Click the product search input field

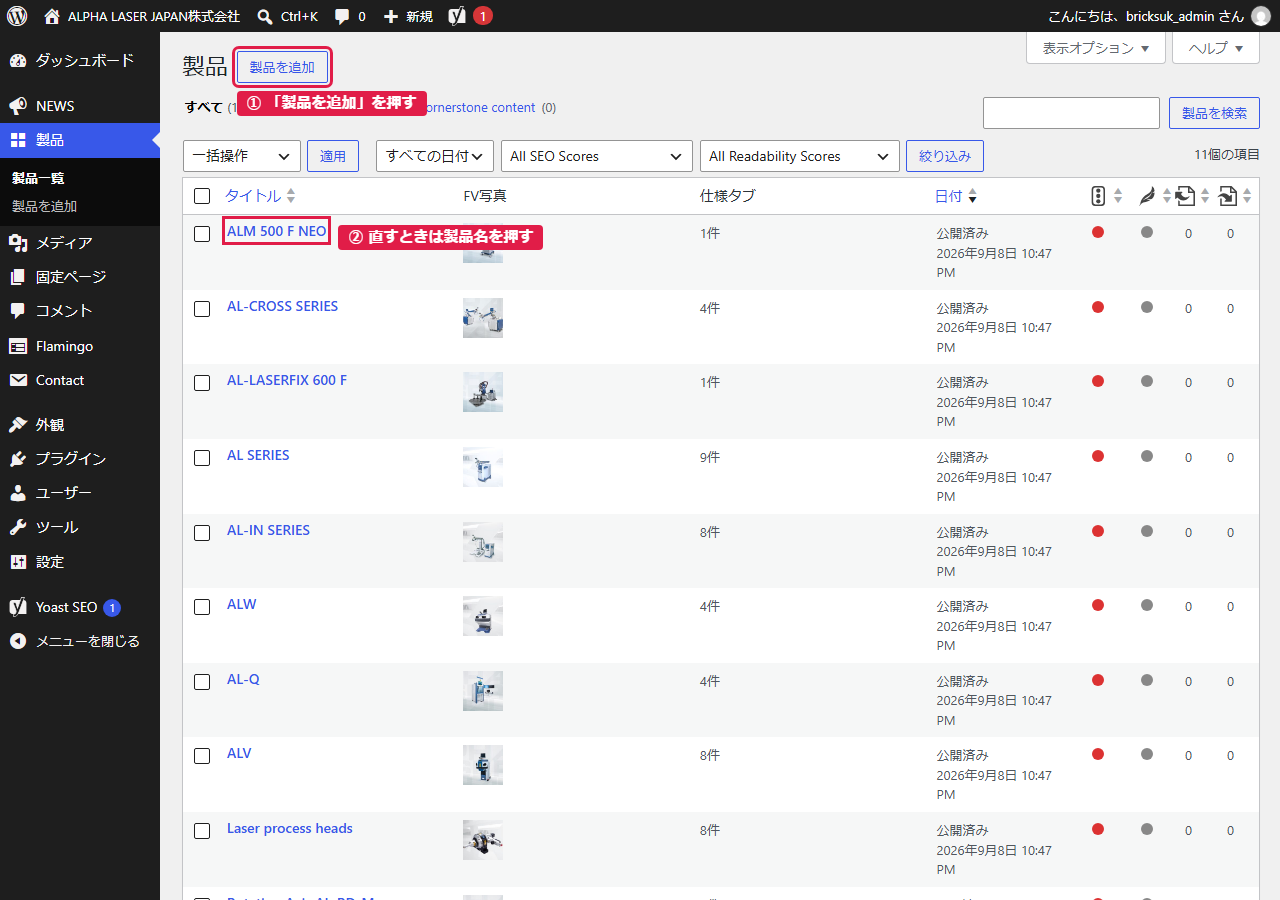click(1071, 113)
